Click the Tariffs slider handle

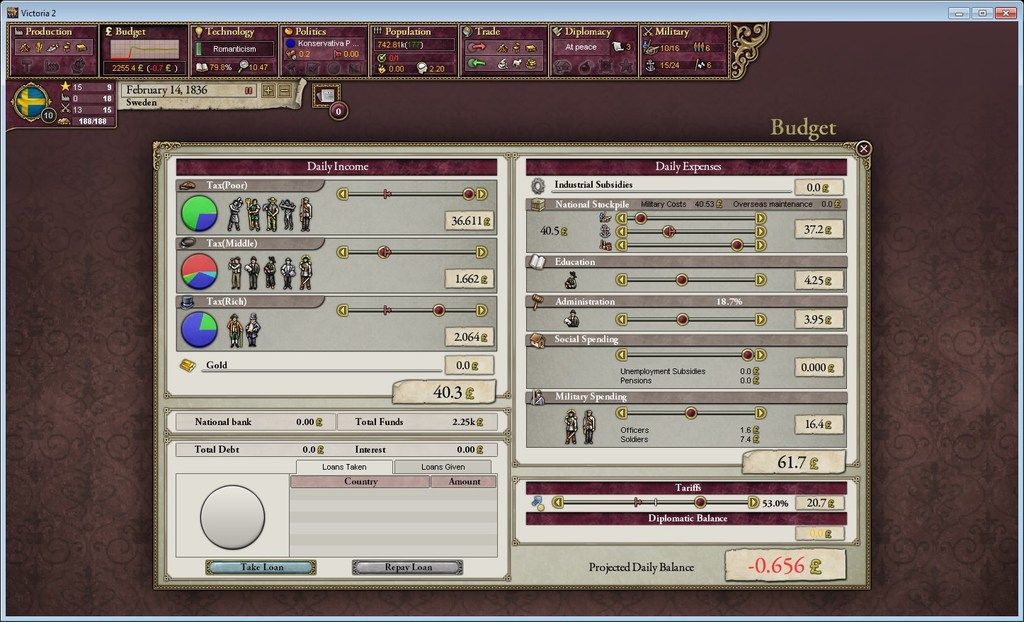click(700, 502)
